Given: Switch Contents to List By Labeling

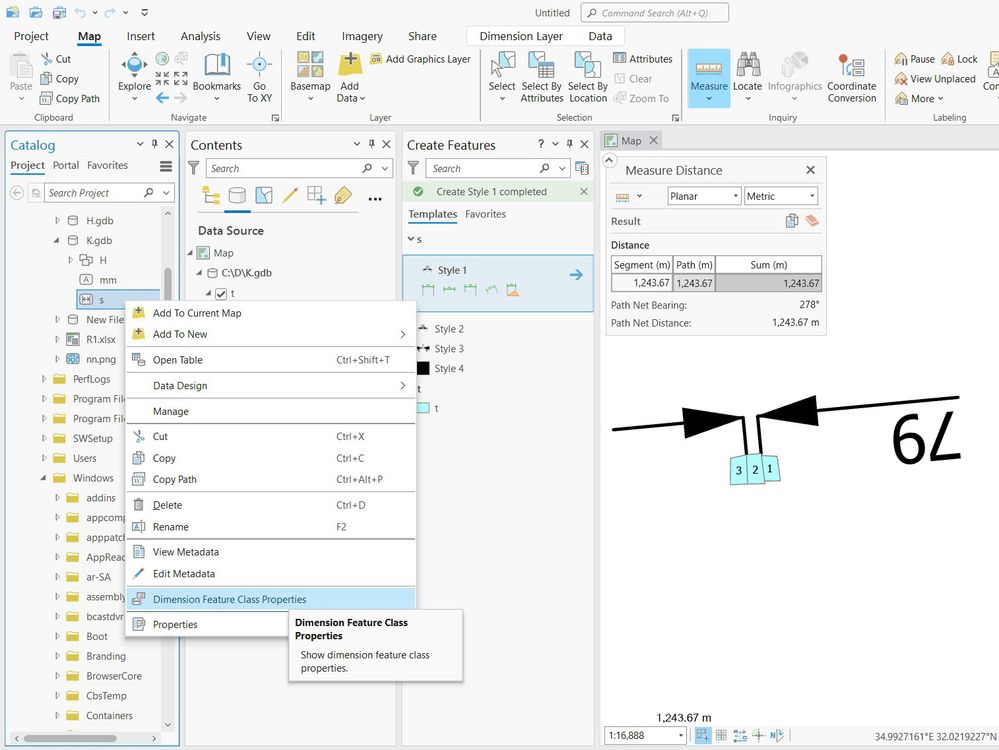Looking at the screenshot, I should 343,195.
